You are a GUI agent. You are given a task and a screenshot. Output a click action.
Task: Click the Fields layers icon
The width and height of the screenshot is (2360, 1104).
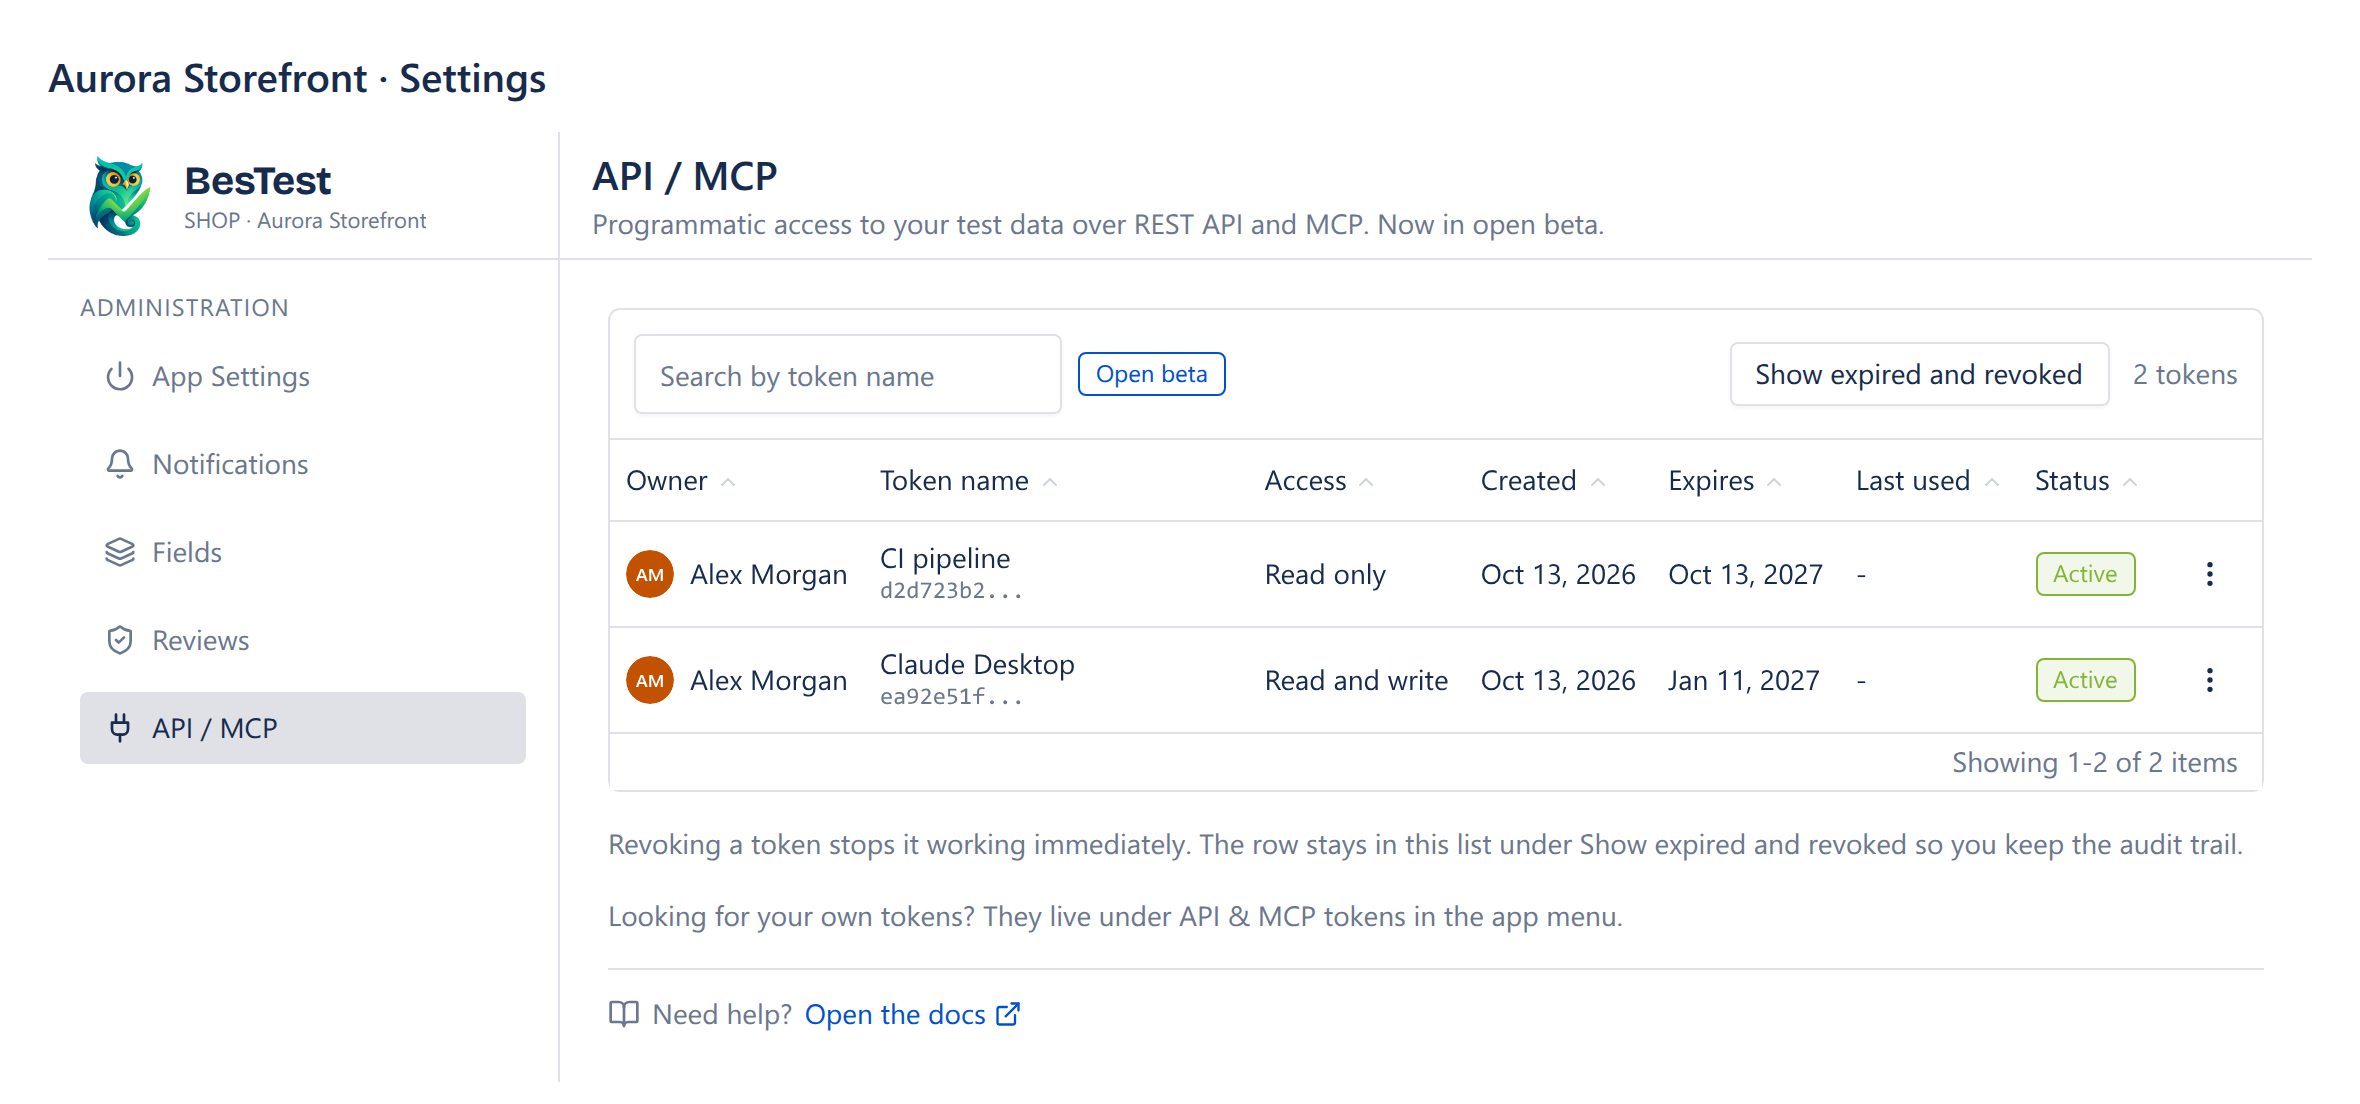click(120, 552)
